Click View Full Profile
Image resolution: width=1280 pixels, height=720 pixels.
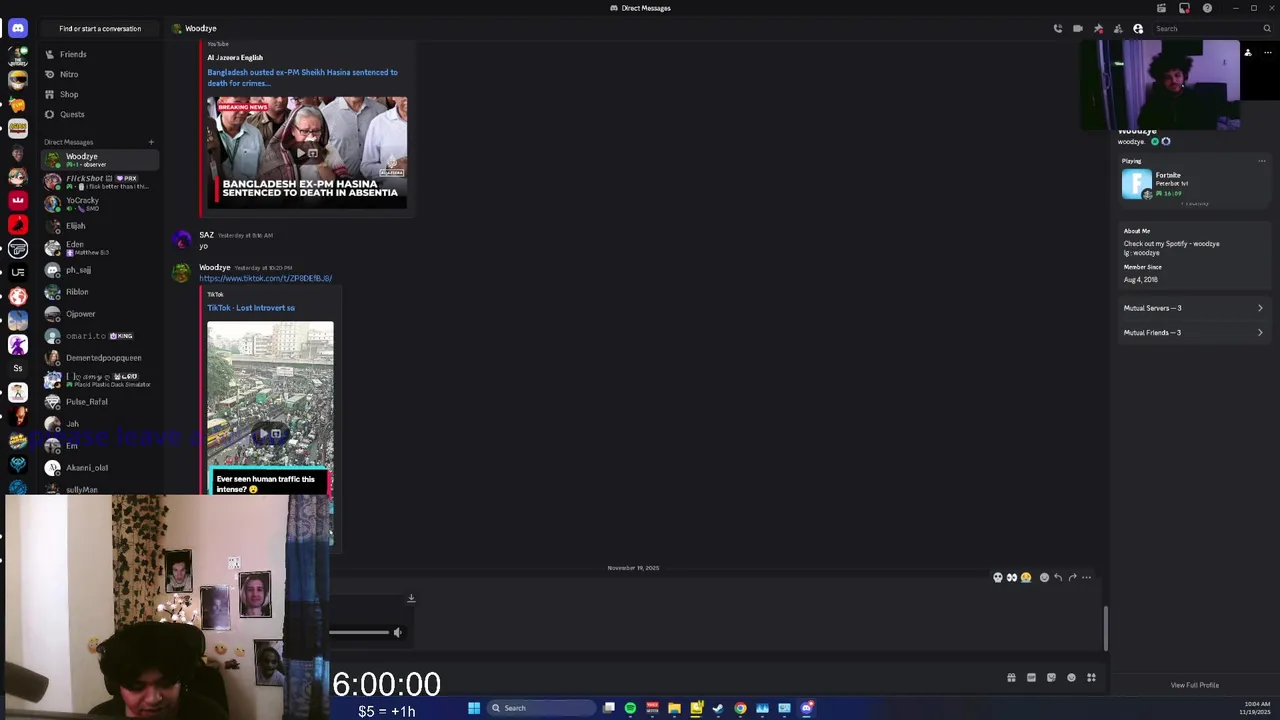click(x=1195, y=685)
